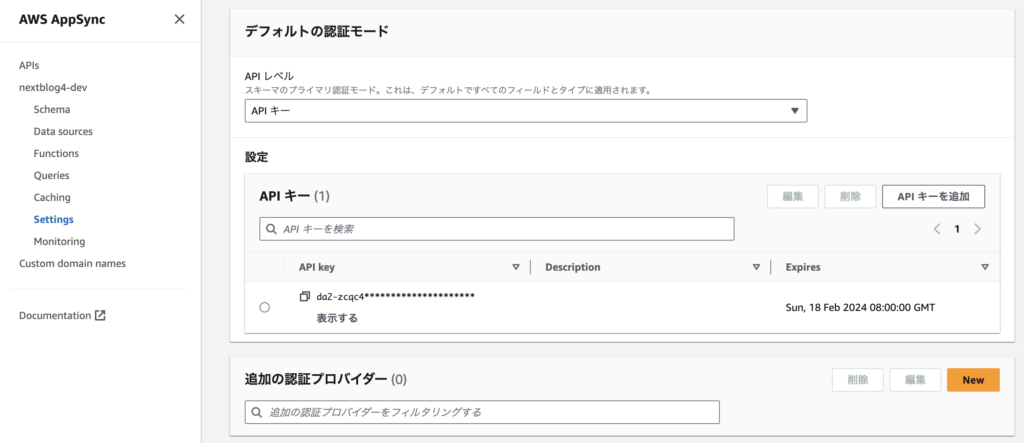Click the auth provider 削除 button
This screenshot has height=443, width=1024.
857,380
